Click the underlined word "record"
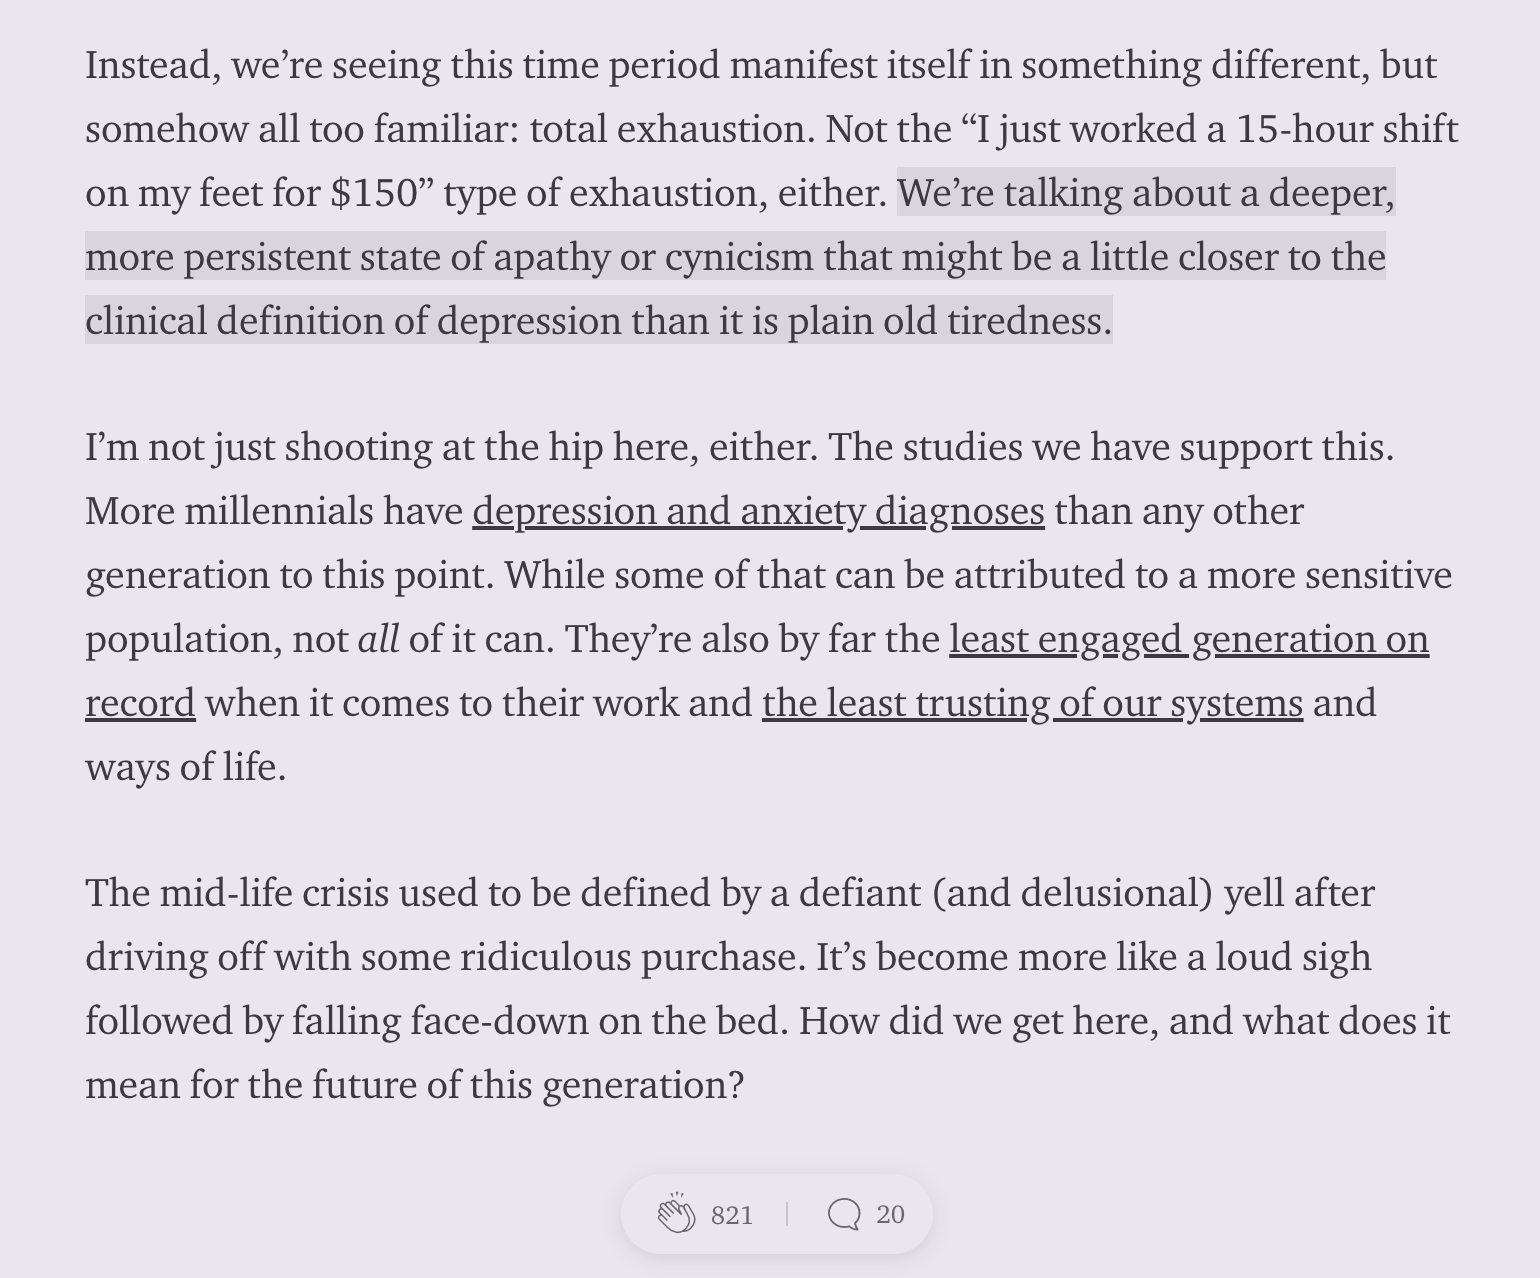1540x1278 pixels. pos(140,703)
